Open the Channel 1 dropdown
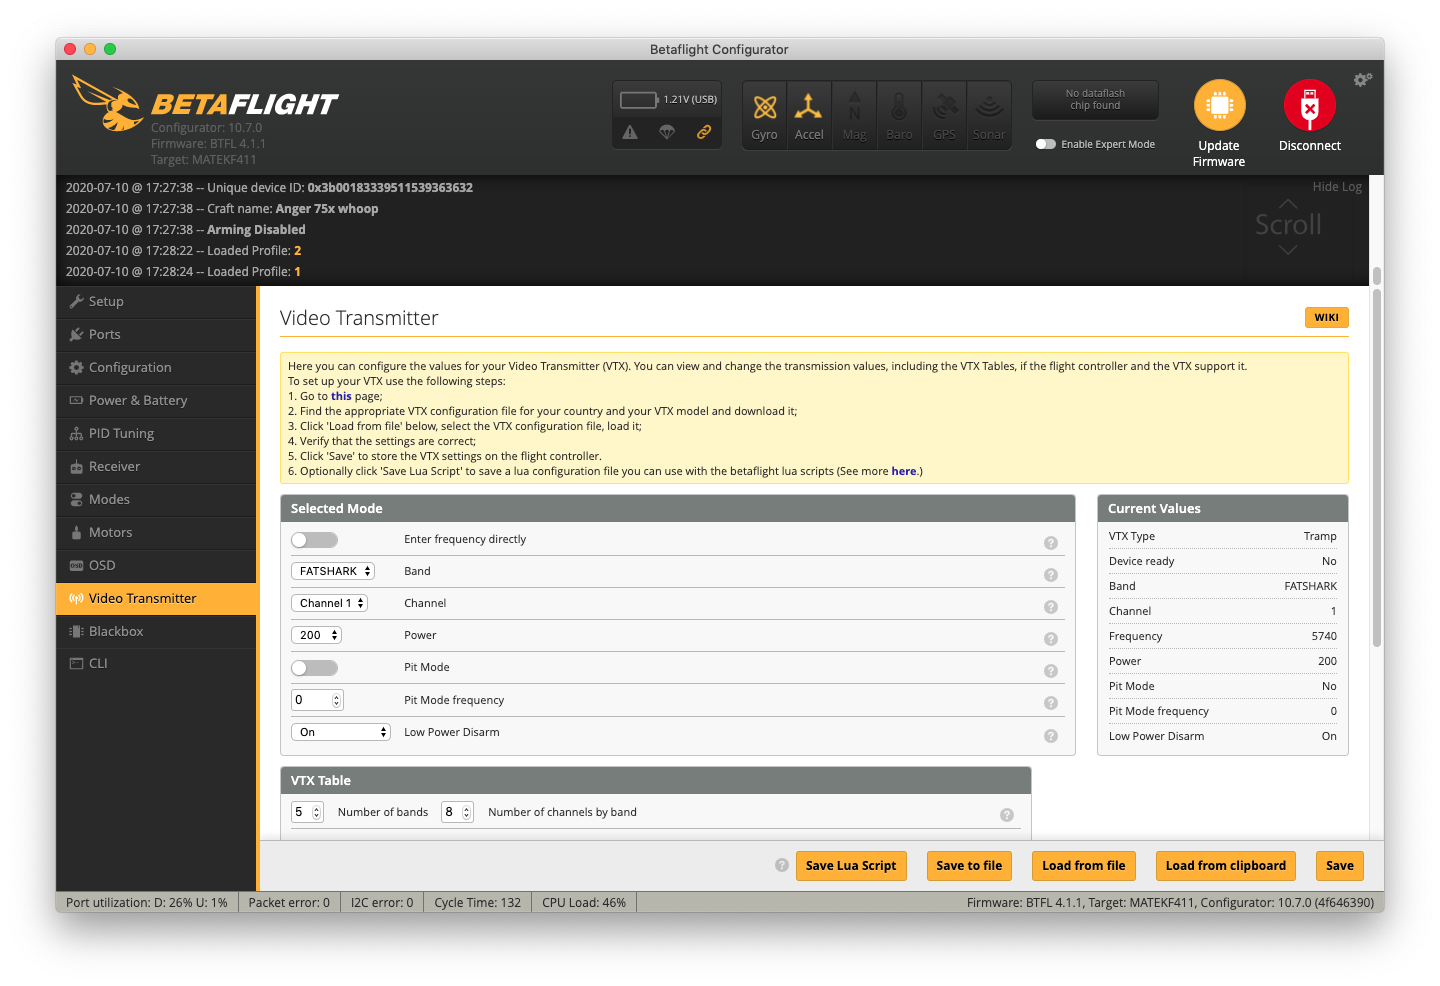This screenshot has width=1440, height=986. tap(330, 603)
